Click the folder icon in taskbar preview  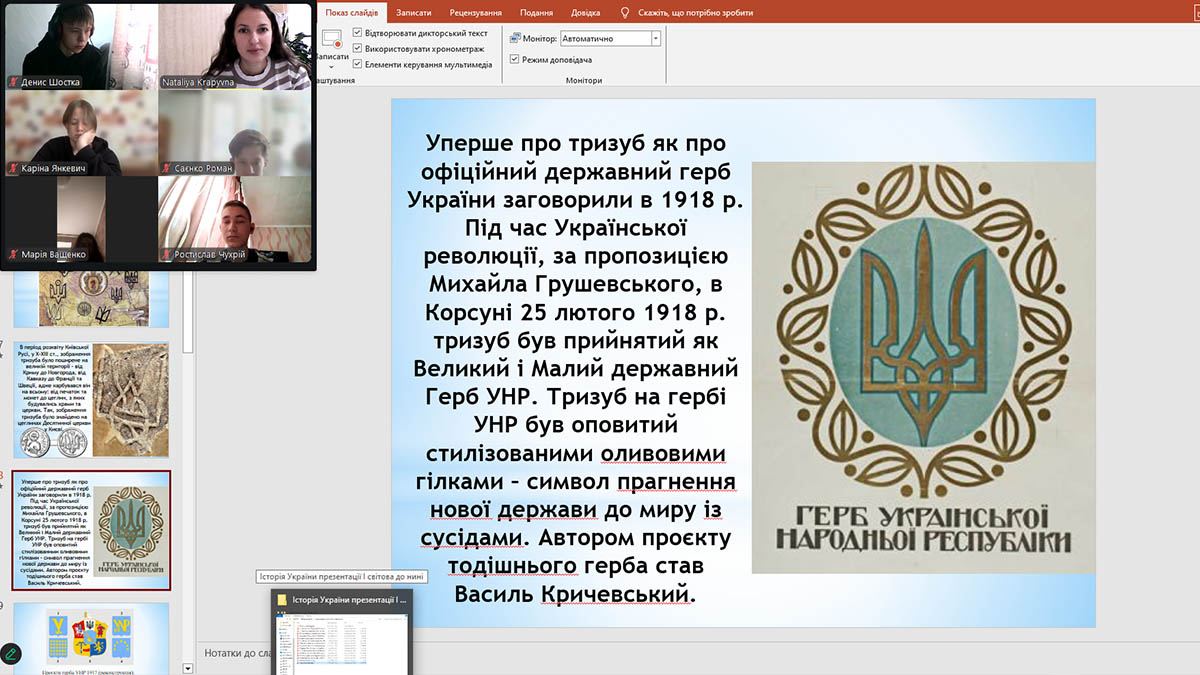click(282, 600)
